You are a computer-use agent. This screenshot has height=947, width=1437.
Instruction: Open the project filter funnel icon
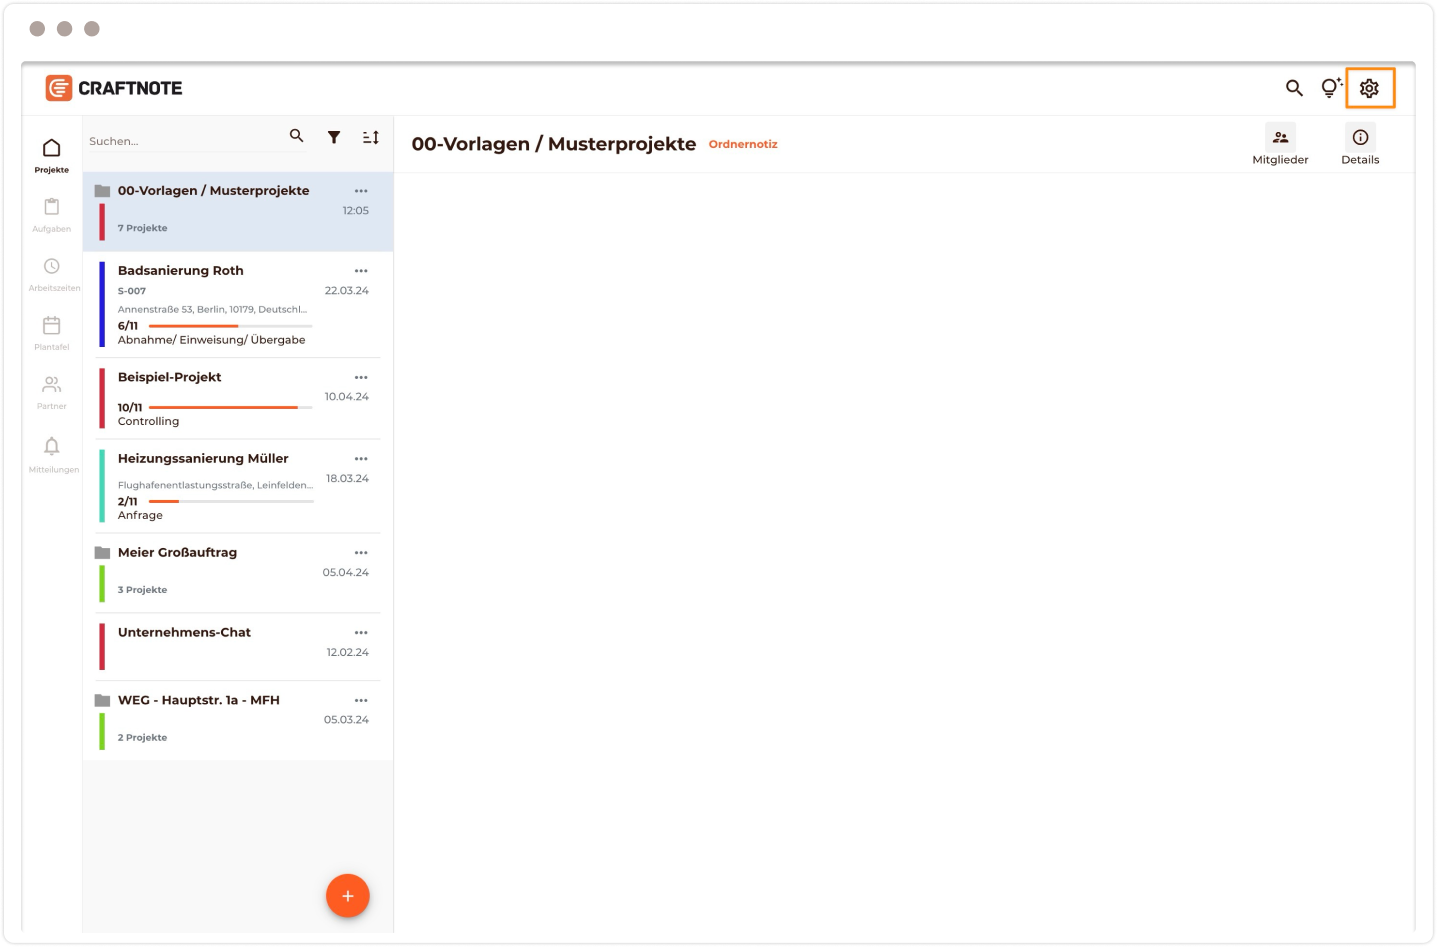pyautogui.click(x=334, y=137)
